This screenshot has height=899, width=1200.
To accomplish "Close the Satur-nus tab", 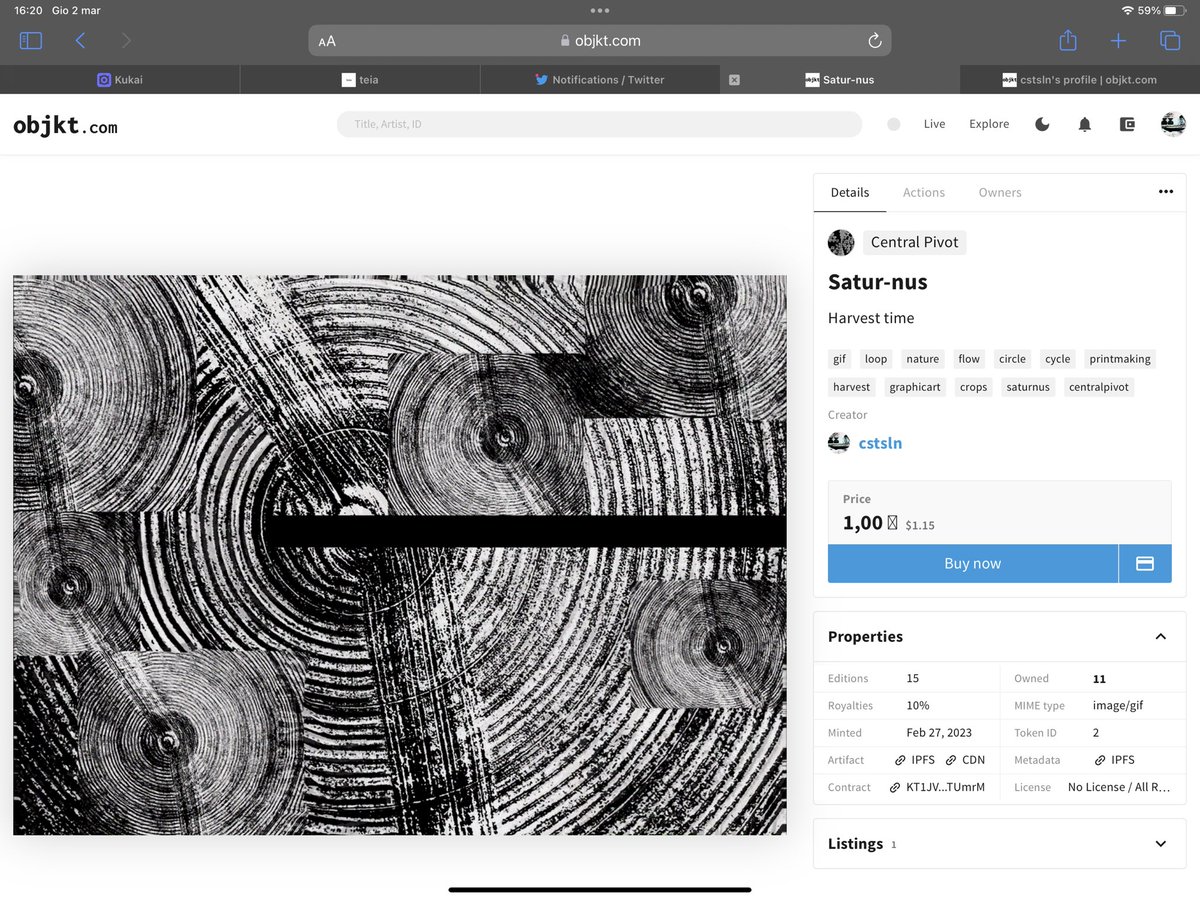I will 734,80.
